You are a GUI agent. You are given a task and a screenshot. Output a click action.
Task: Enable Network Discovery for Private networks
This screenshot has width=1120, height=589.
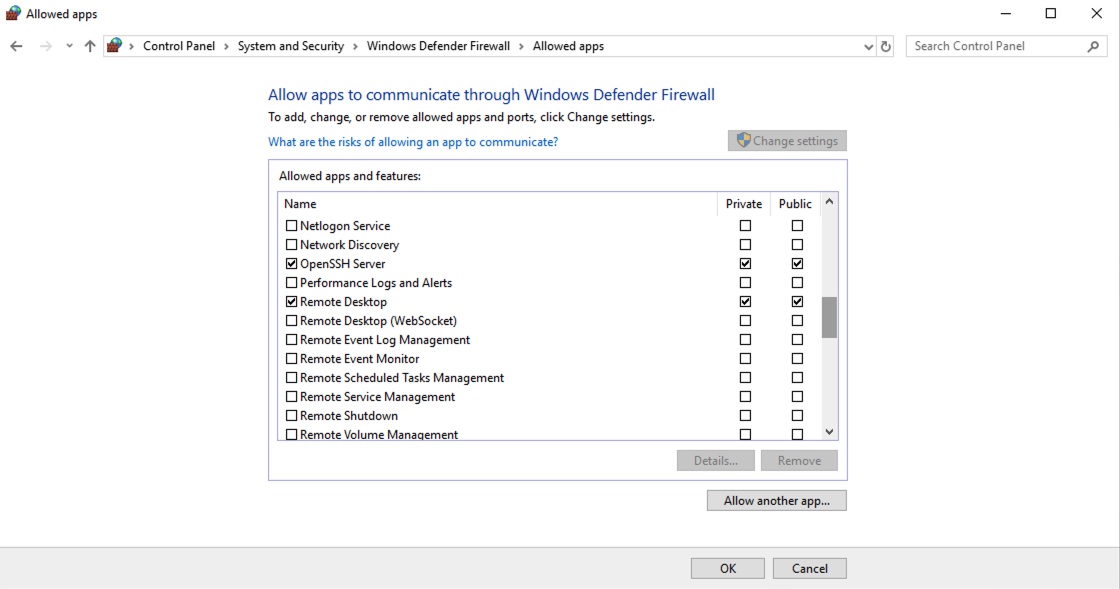coord(744,244)
